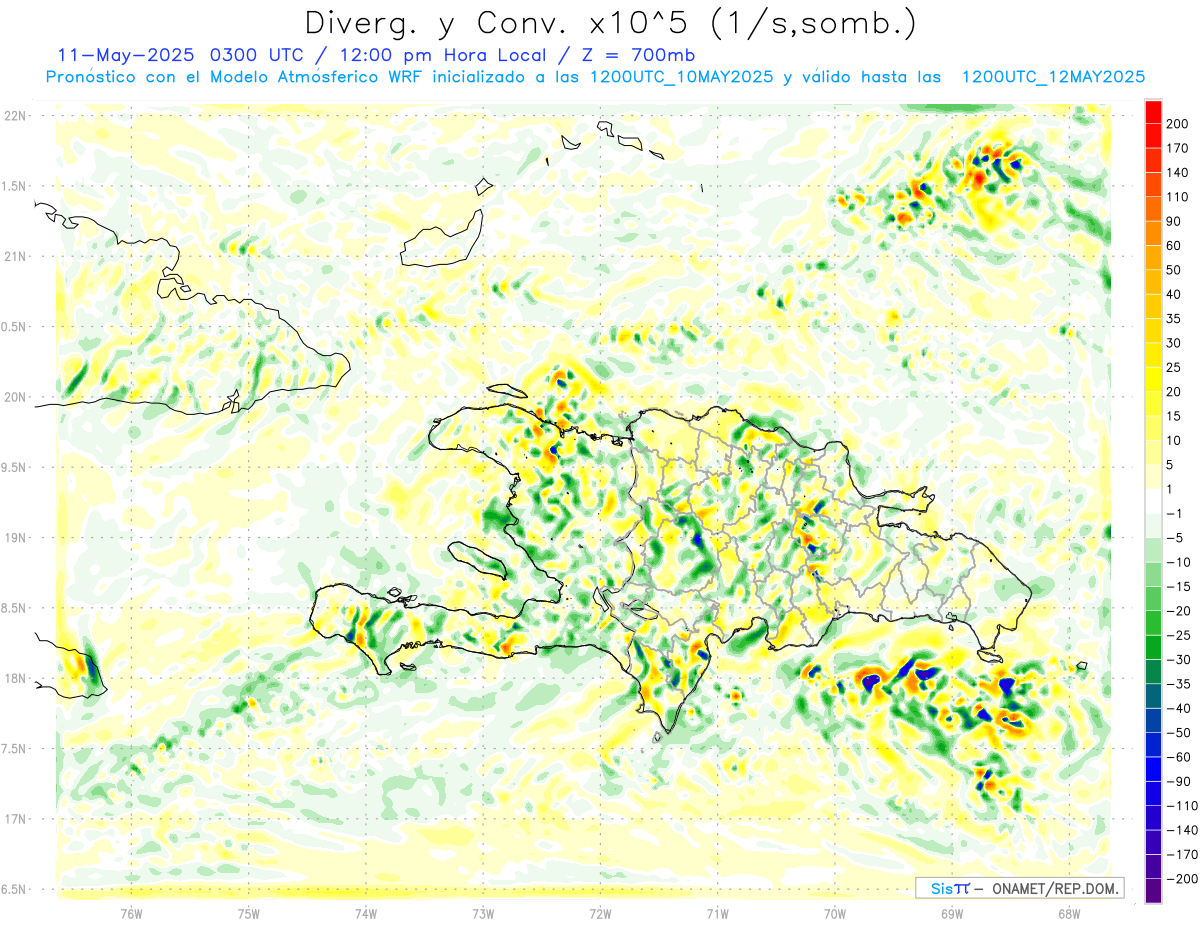Screen dimensions: 1200x927
Task: Click the '69W' longitude label
Action: pos(952,913)
